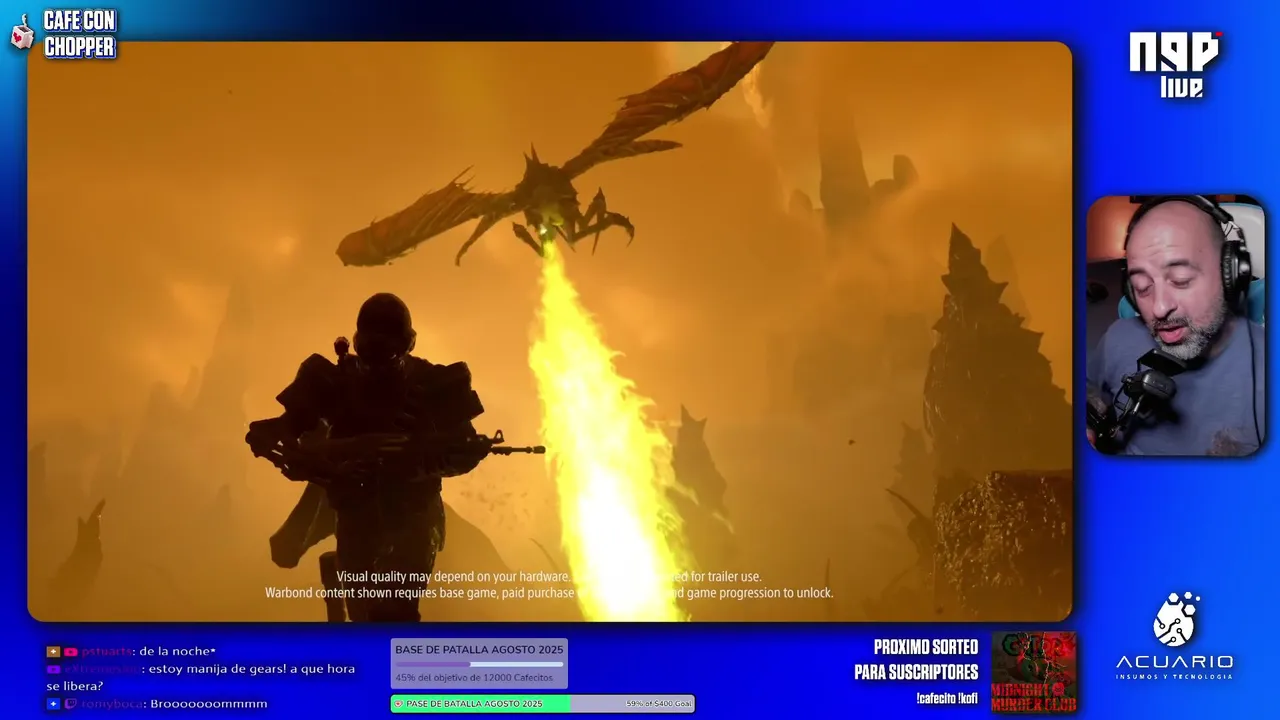The height and width of the screenshot is (720, 1280).
Task: Click the 'Cafe con Chopper' show title
Action: (x=80, y=34)
